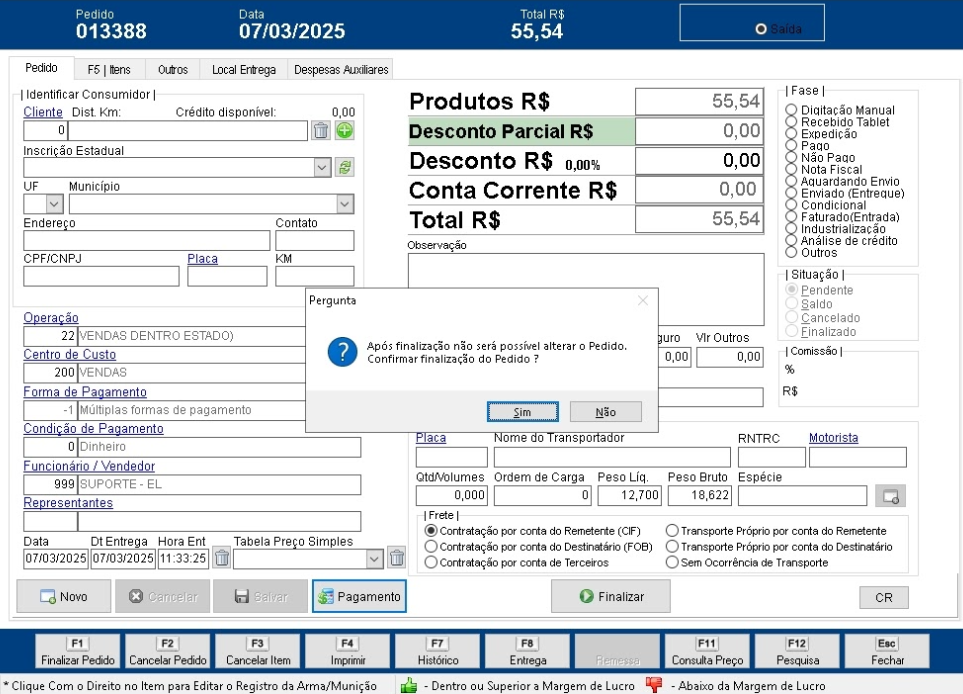Screen dimensions: 963x694
Task: Click the trash icon next to Cliente field
Action: pyautogui.click(x=321, y=130)
